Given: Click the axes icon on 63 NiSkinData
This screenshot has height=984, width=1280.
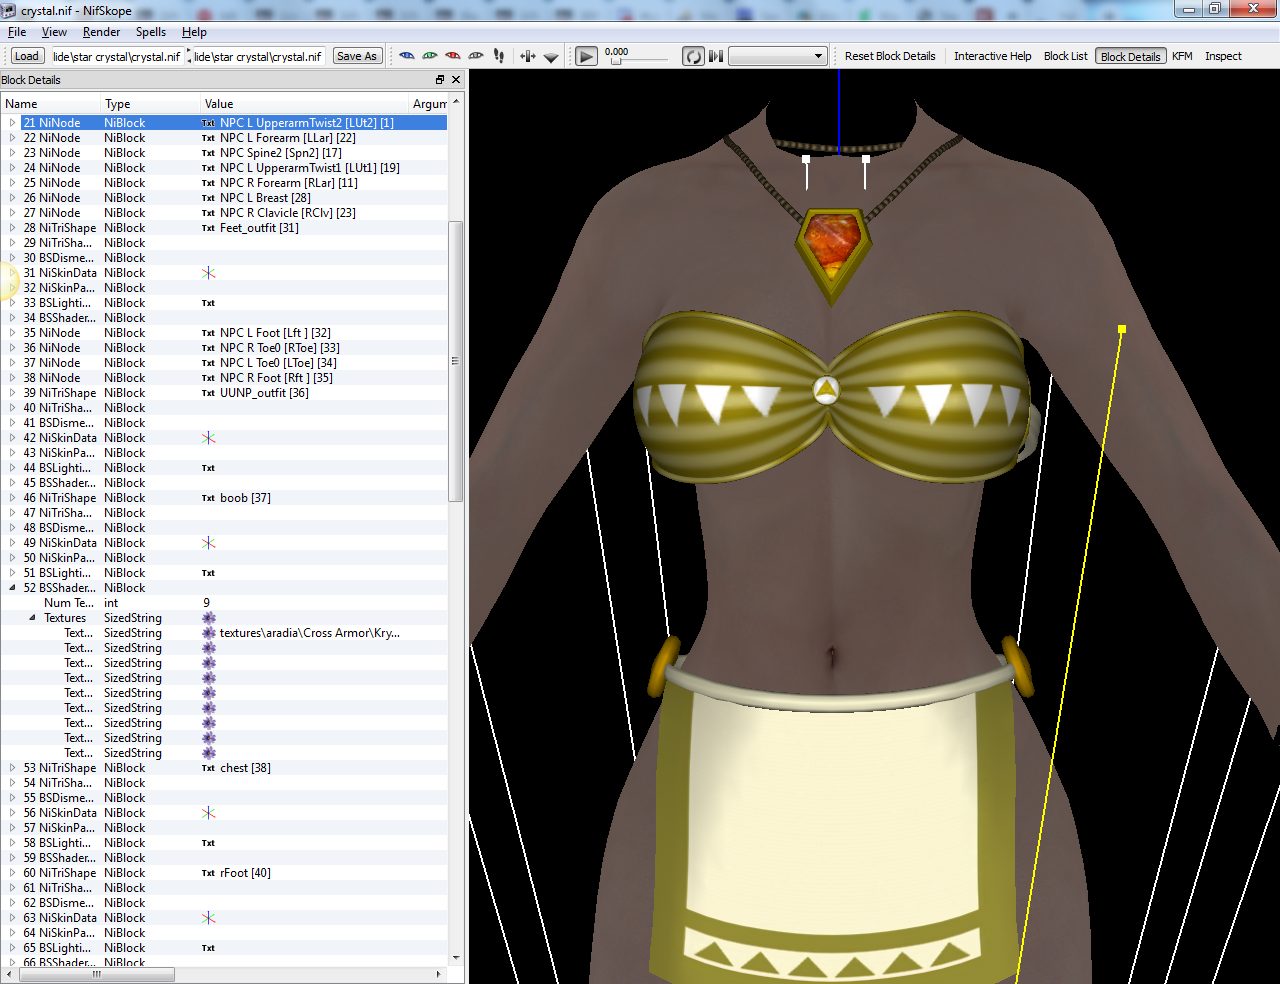Looking at the screenshot, I should coord(209,918).
